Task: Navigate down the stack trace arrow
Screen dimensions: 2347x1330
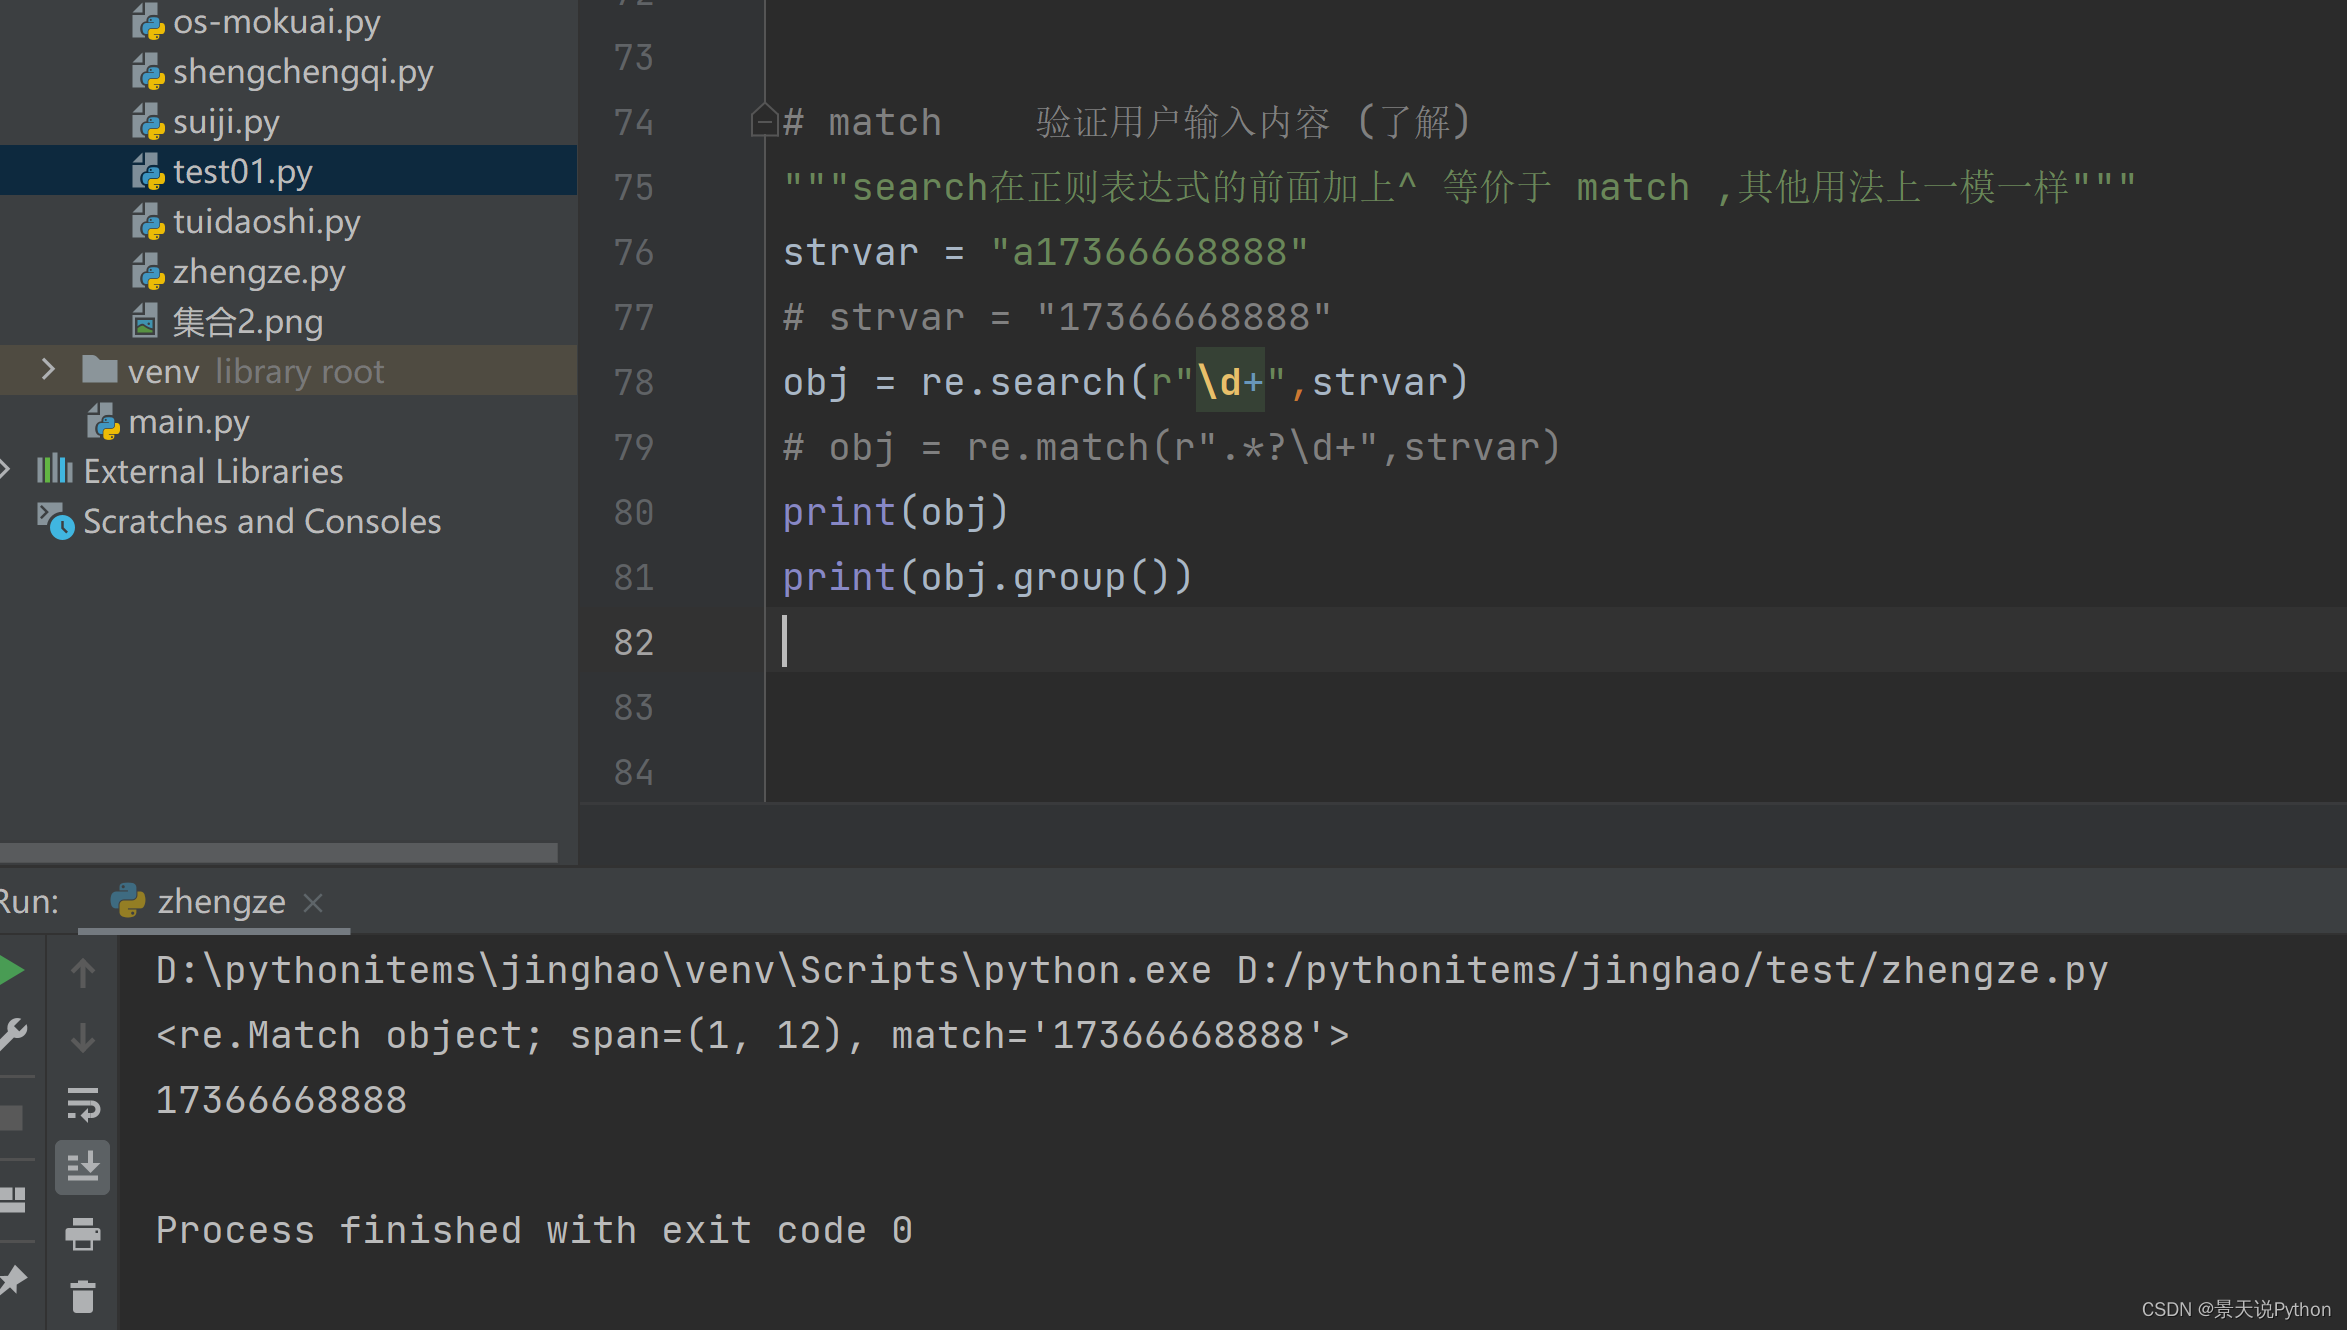Action: 83,1037
